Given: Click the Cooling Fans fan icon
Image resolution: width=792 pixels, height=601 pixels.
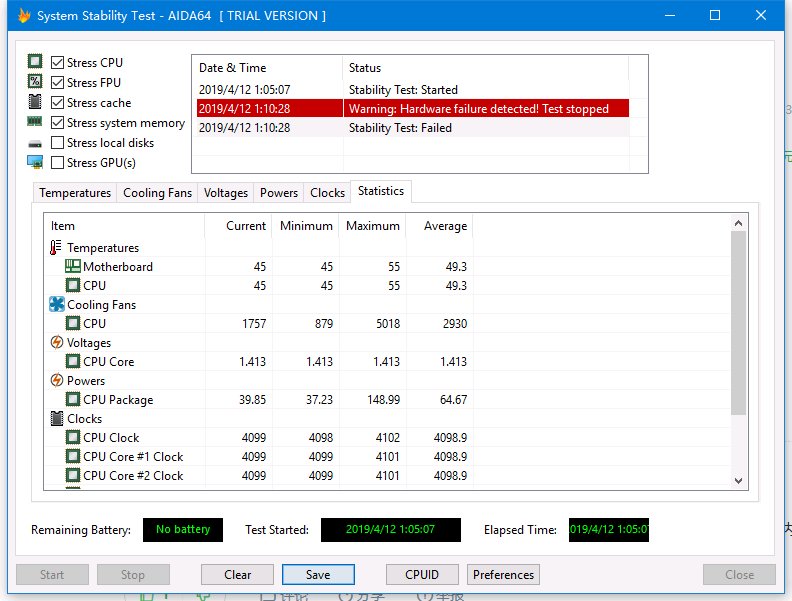Looking at the screenshot, I should tap(57, 304).
